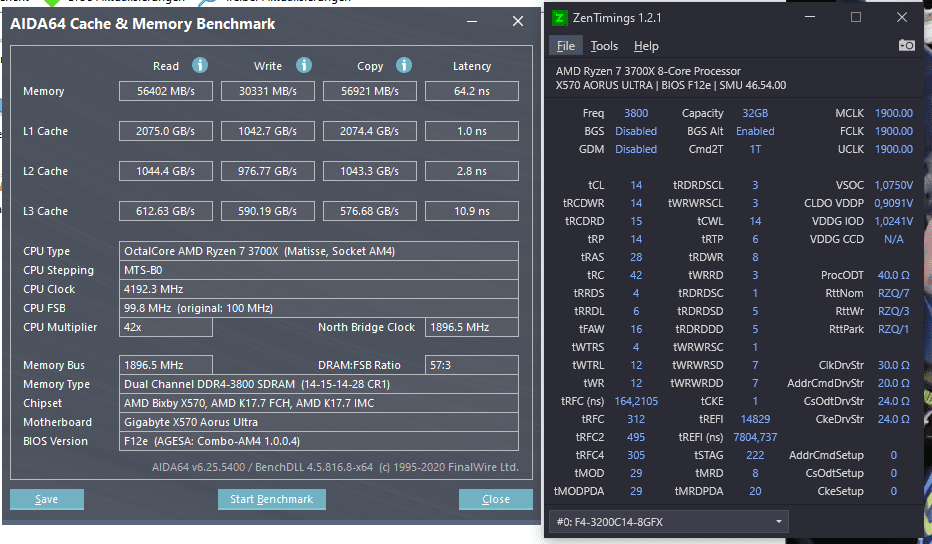
Task: Click the Close button in AIDA64 benchmark
Action: click(x=496, y=499)
